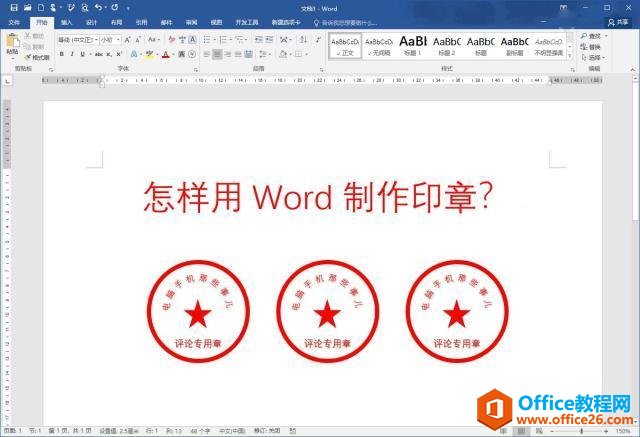640x437 pixels.
Task: Click the Character Shading icon
Action: pyautogui.click(x=182, y=54)
